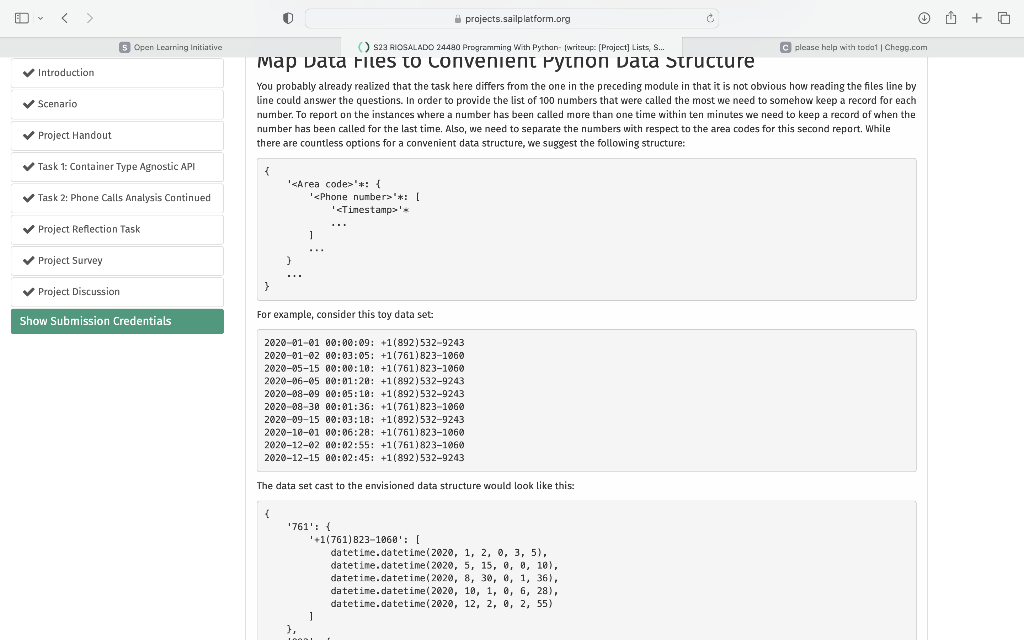Image resolution: width=1024 pixels, height=640 pixels.
Task: Toggle the Safari sidebar button
Action: point(22,18)
